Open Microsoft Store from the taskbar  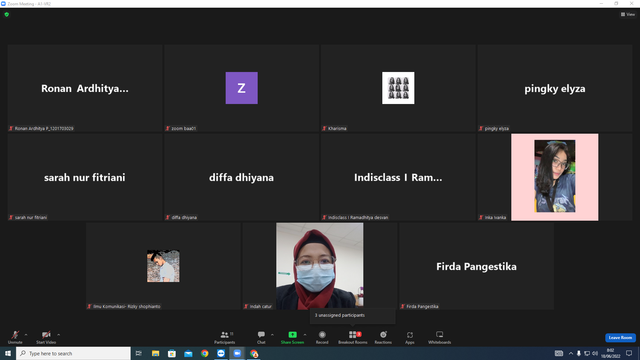(x=172, y=353)
